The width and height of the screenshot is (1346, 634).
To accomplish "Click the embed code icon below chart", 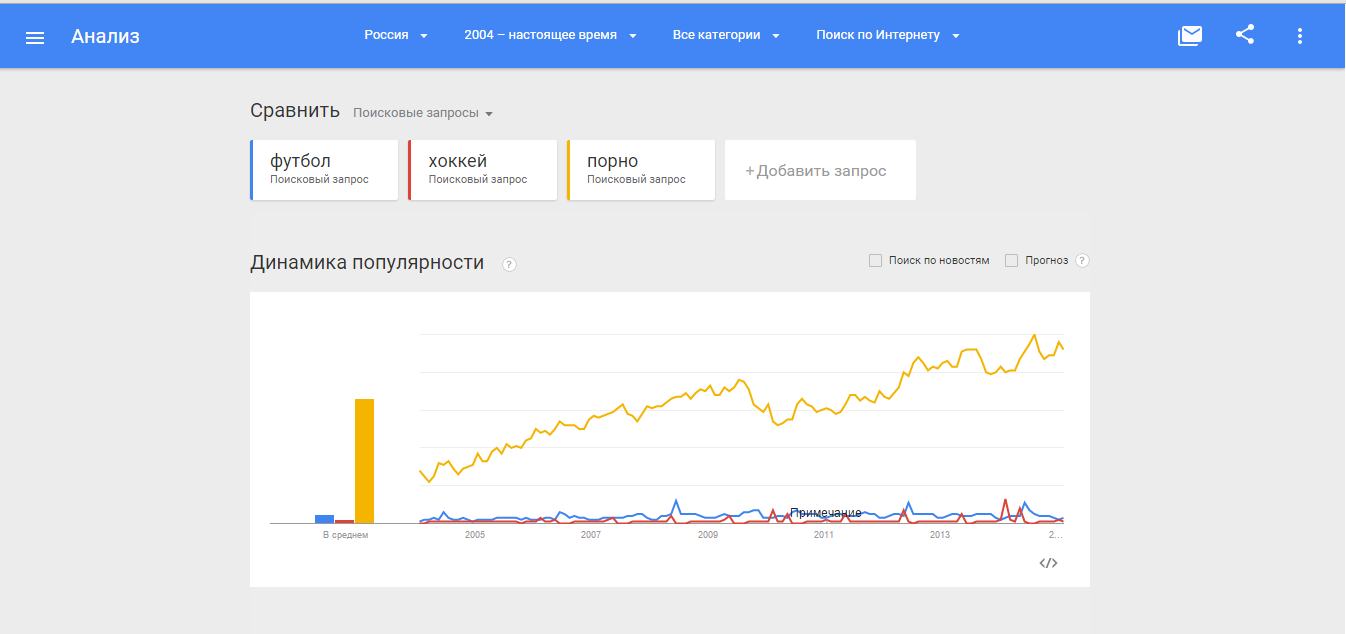I will click(x=1048, y=563).
